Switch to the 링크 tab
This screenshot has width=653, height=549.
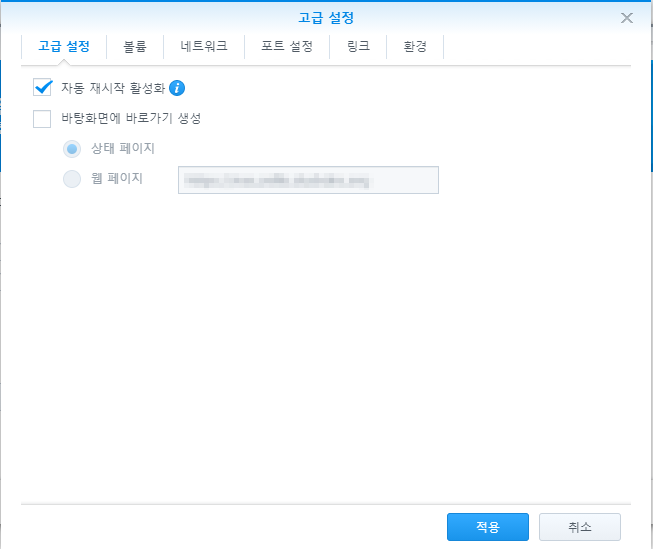[358, 46]
